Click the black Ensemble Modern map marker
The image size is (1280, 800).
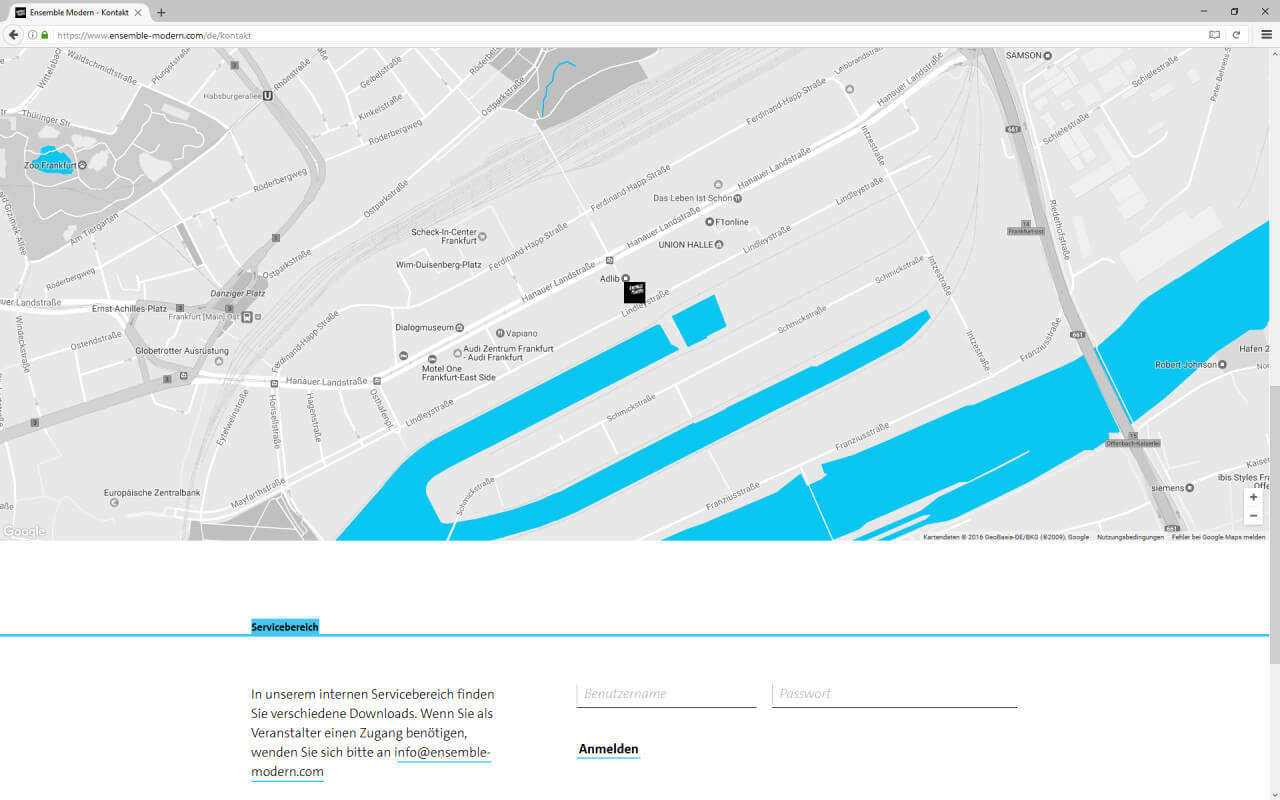click(634, 292)
